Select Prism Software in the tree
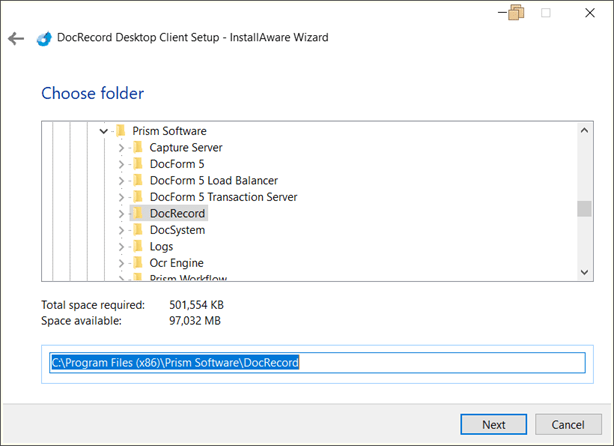The height and width of the screenshot is (446, 614). [169, 131]
